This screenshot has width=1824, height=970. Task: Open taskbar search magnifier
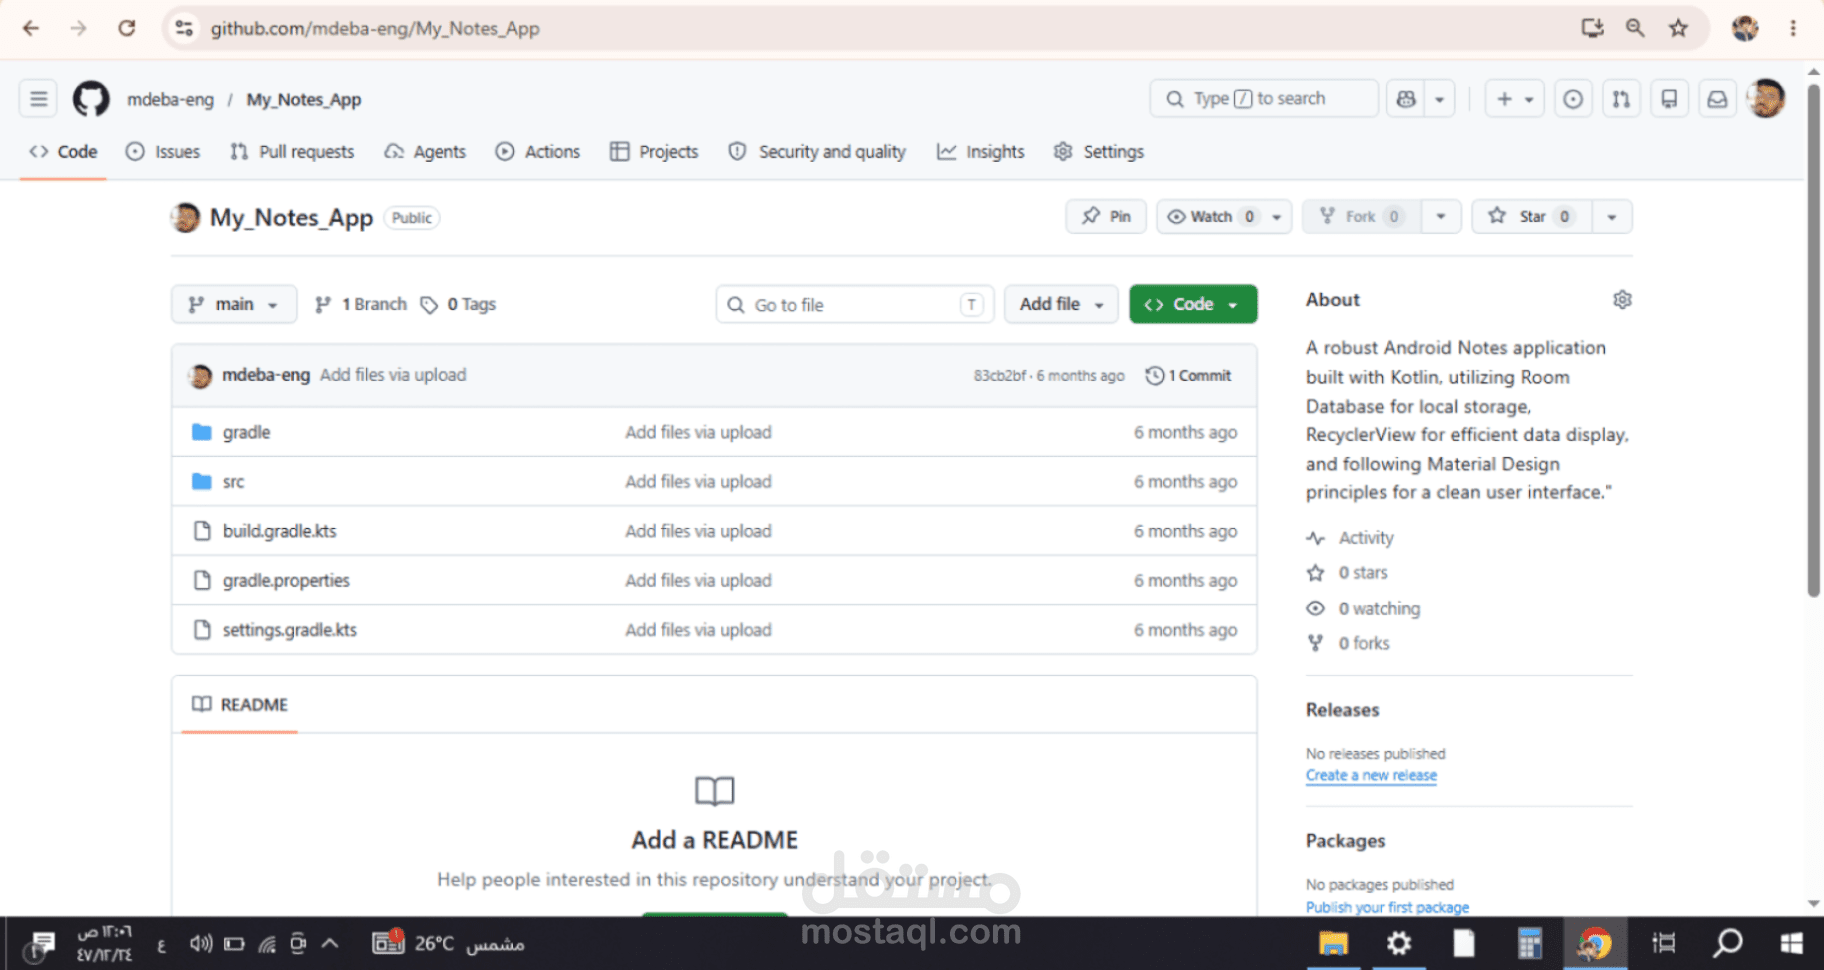point(1728,943)
